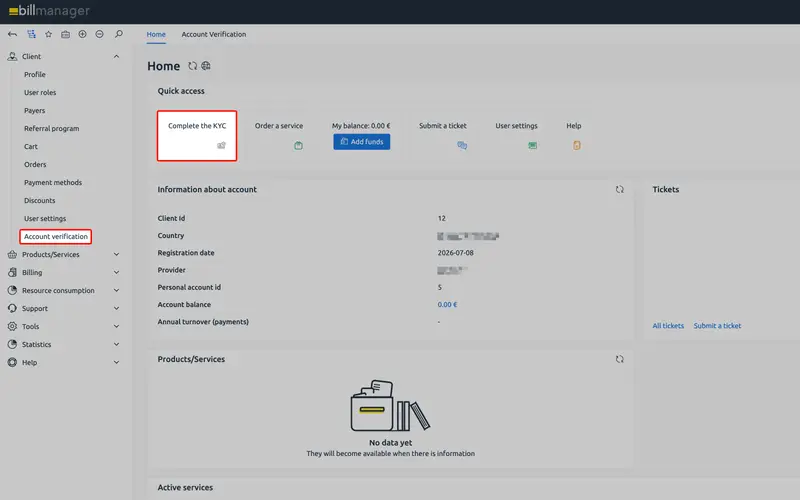
Task: Expand the Statistics section chevron
Action: click(116, 344)
